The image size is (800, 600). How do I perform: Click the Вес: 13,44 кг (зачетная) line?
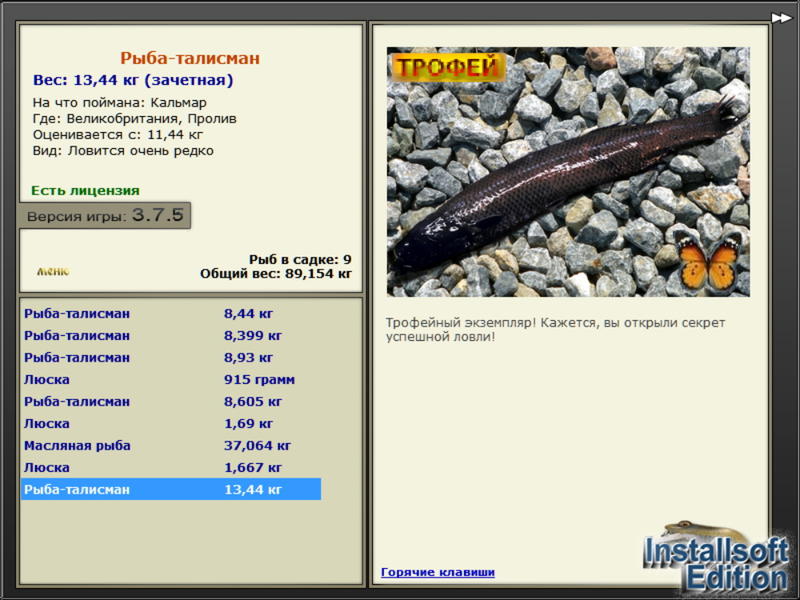[x=133, y=80]
